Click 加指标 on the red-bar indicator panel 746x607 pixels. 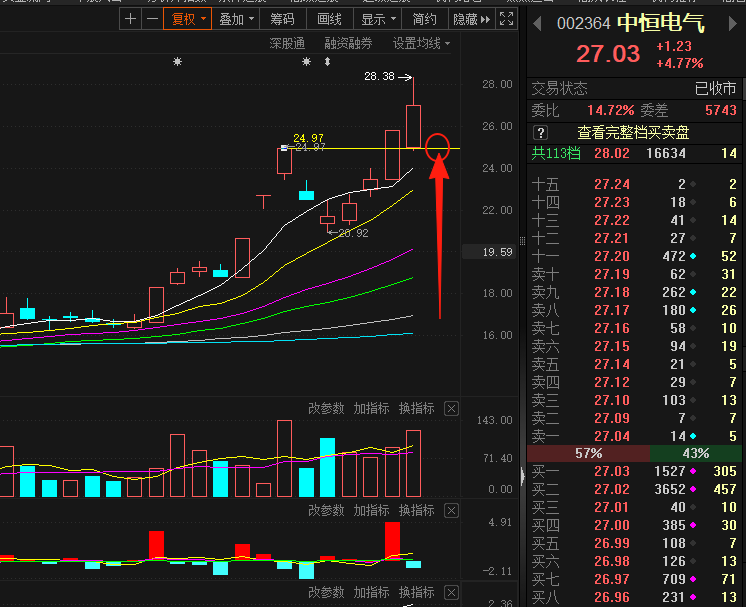371,510
